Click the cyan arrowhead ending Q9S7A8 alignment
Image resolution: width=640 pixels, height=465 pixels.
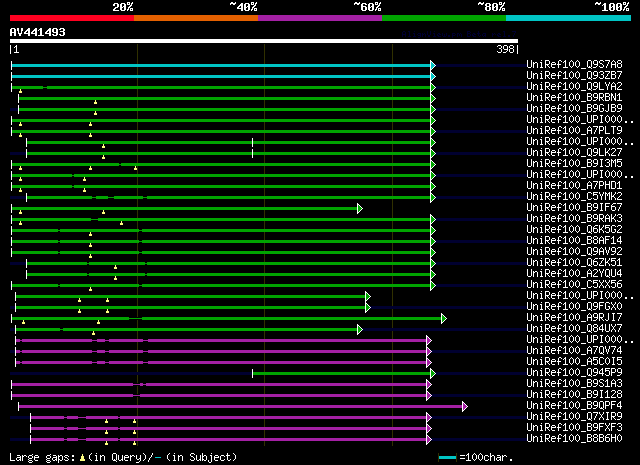(433, 65)
